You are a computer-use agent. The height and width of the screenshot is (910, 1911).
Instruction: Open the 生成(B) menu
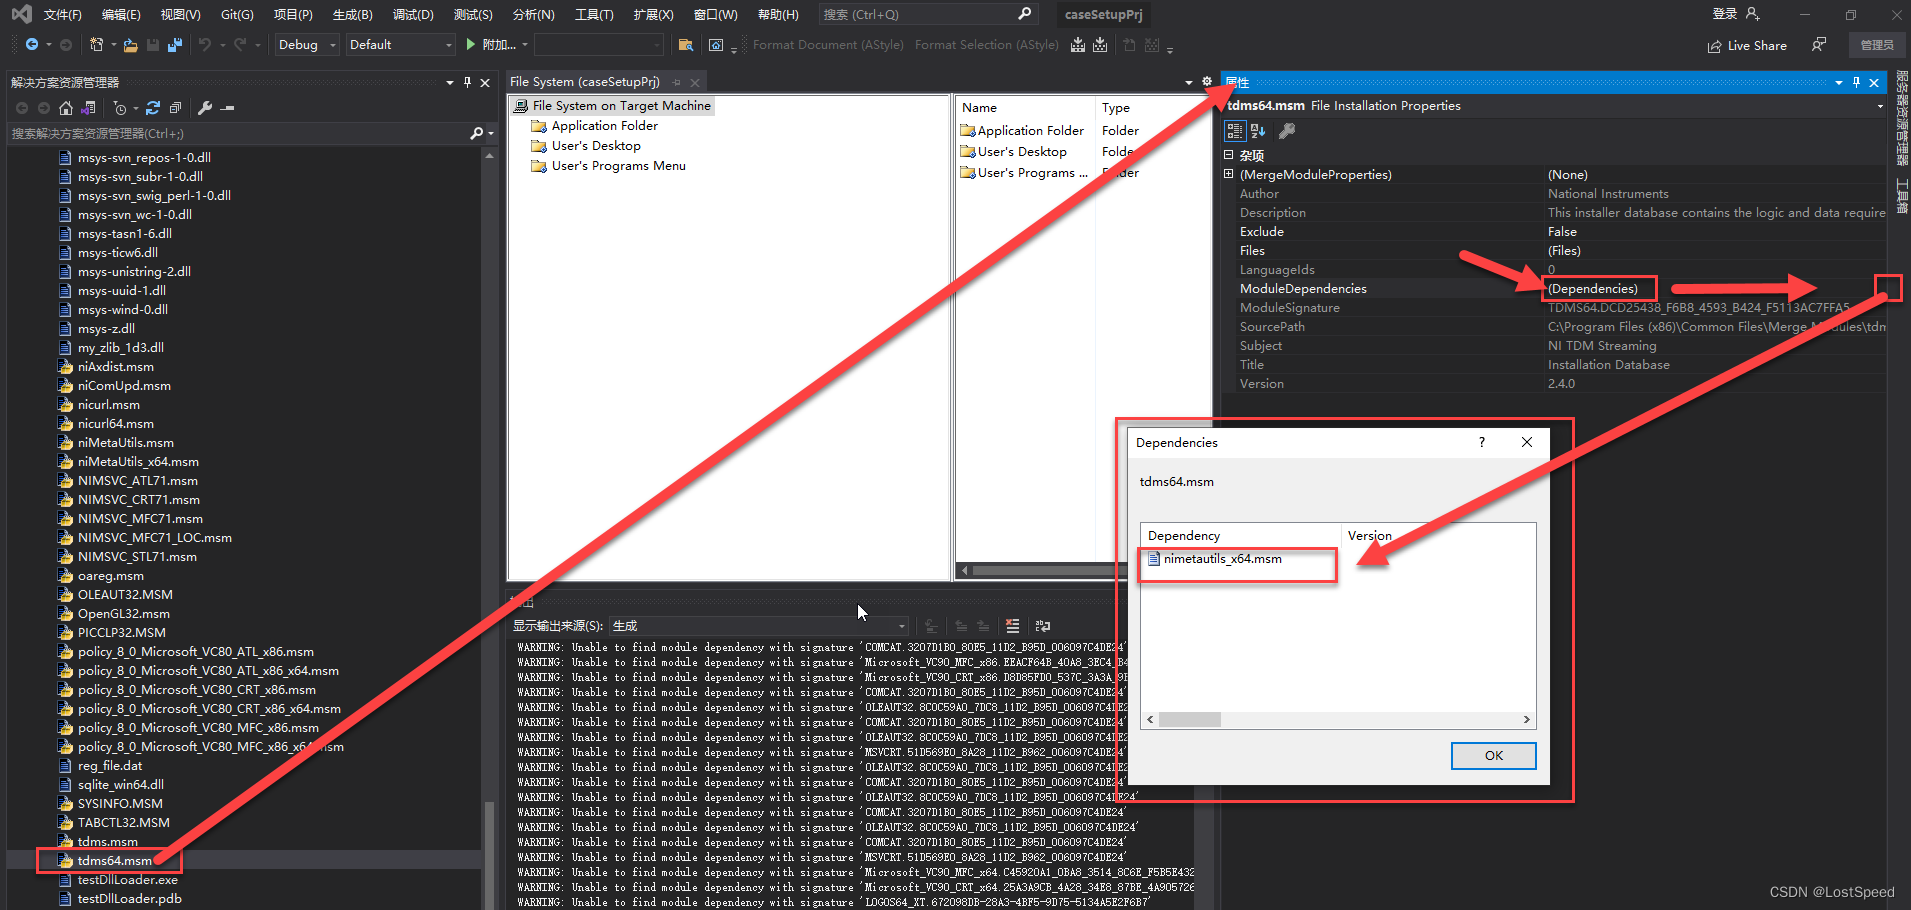[352, 14]
